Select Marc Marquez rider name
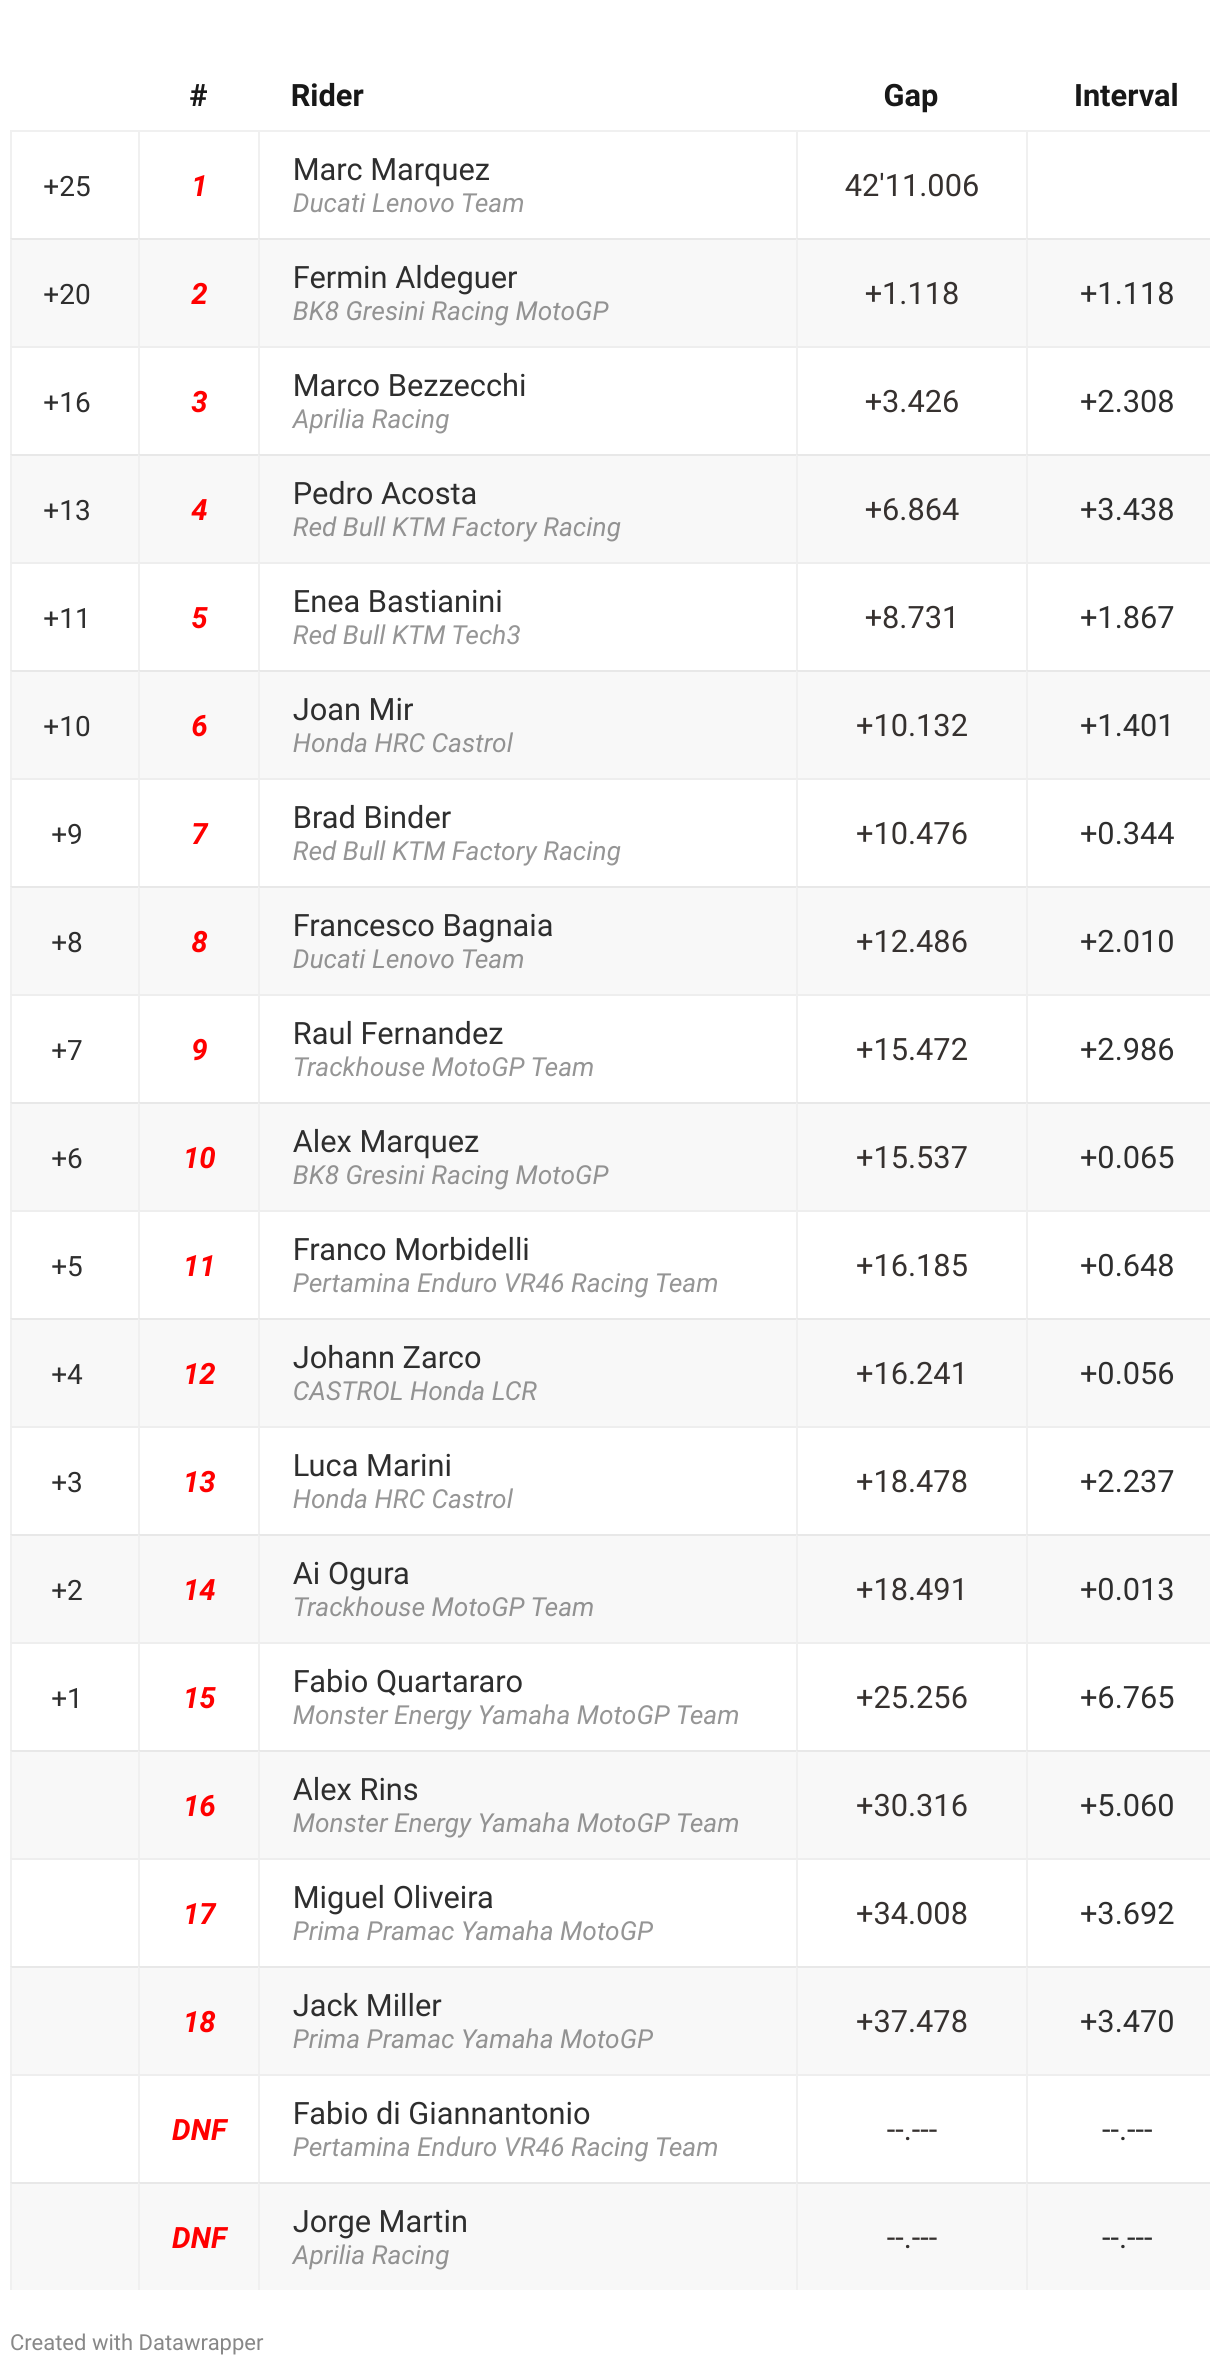Screen dimensions: 1220x2366 [x=391, y=170]
